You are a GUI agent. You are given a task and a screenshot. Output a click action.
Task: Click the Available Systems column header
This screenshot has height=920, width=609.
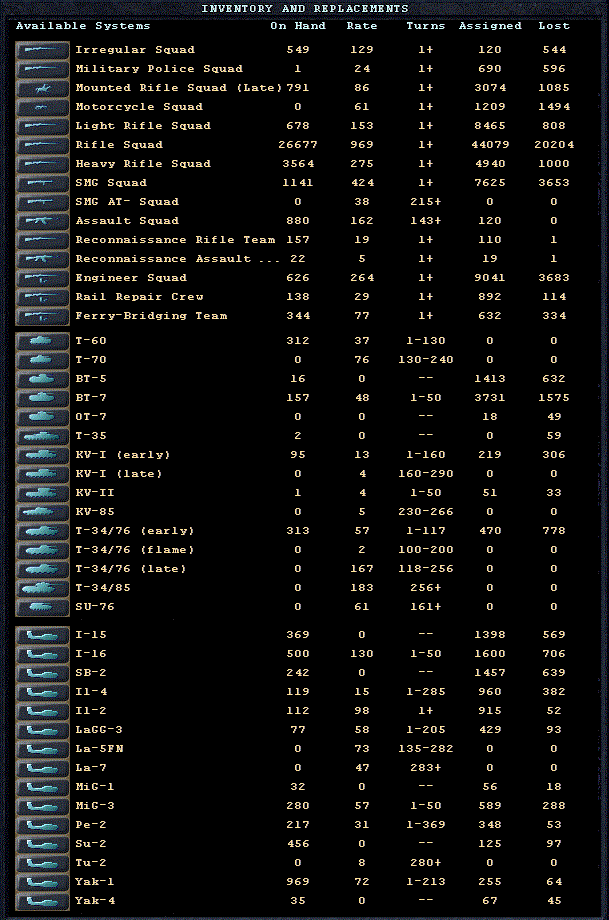coord(83,26)
